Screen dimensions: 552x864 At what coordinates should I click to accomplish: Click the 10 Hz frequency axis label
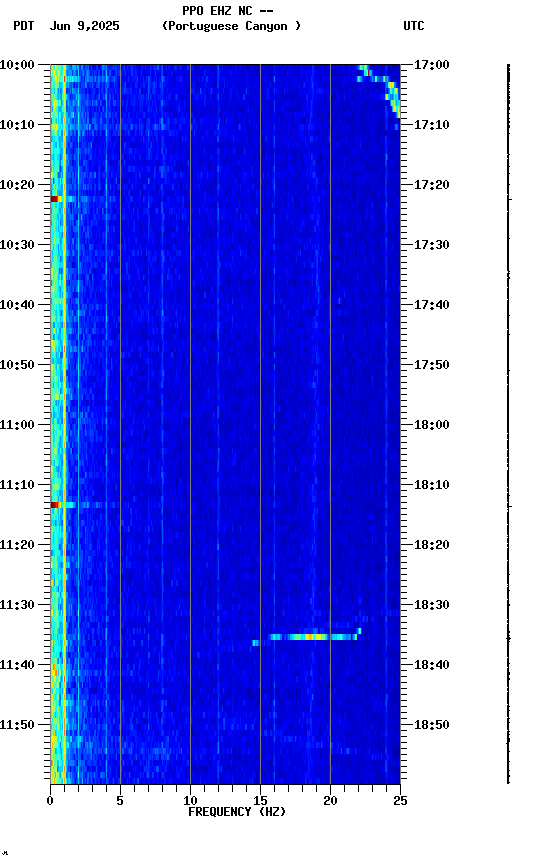click(x=190, y=801)
